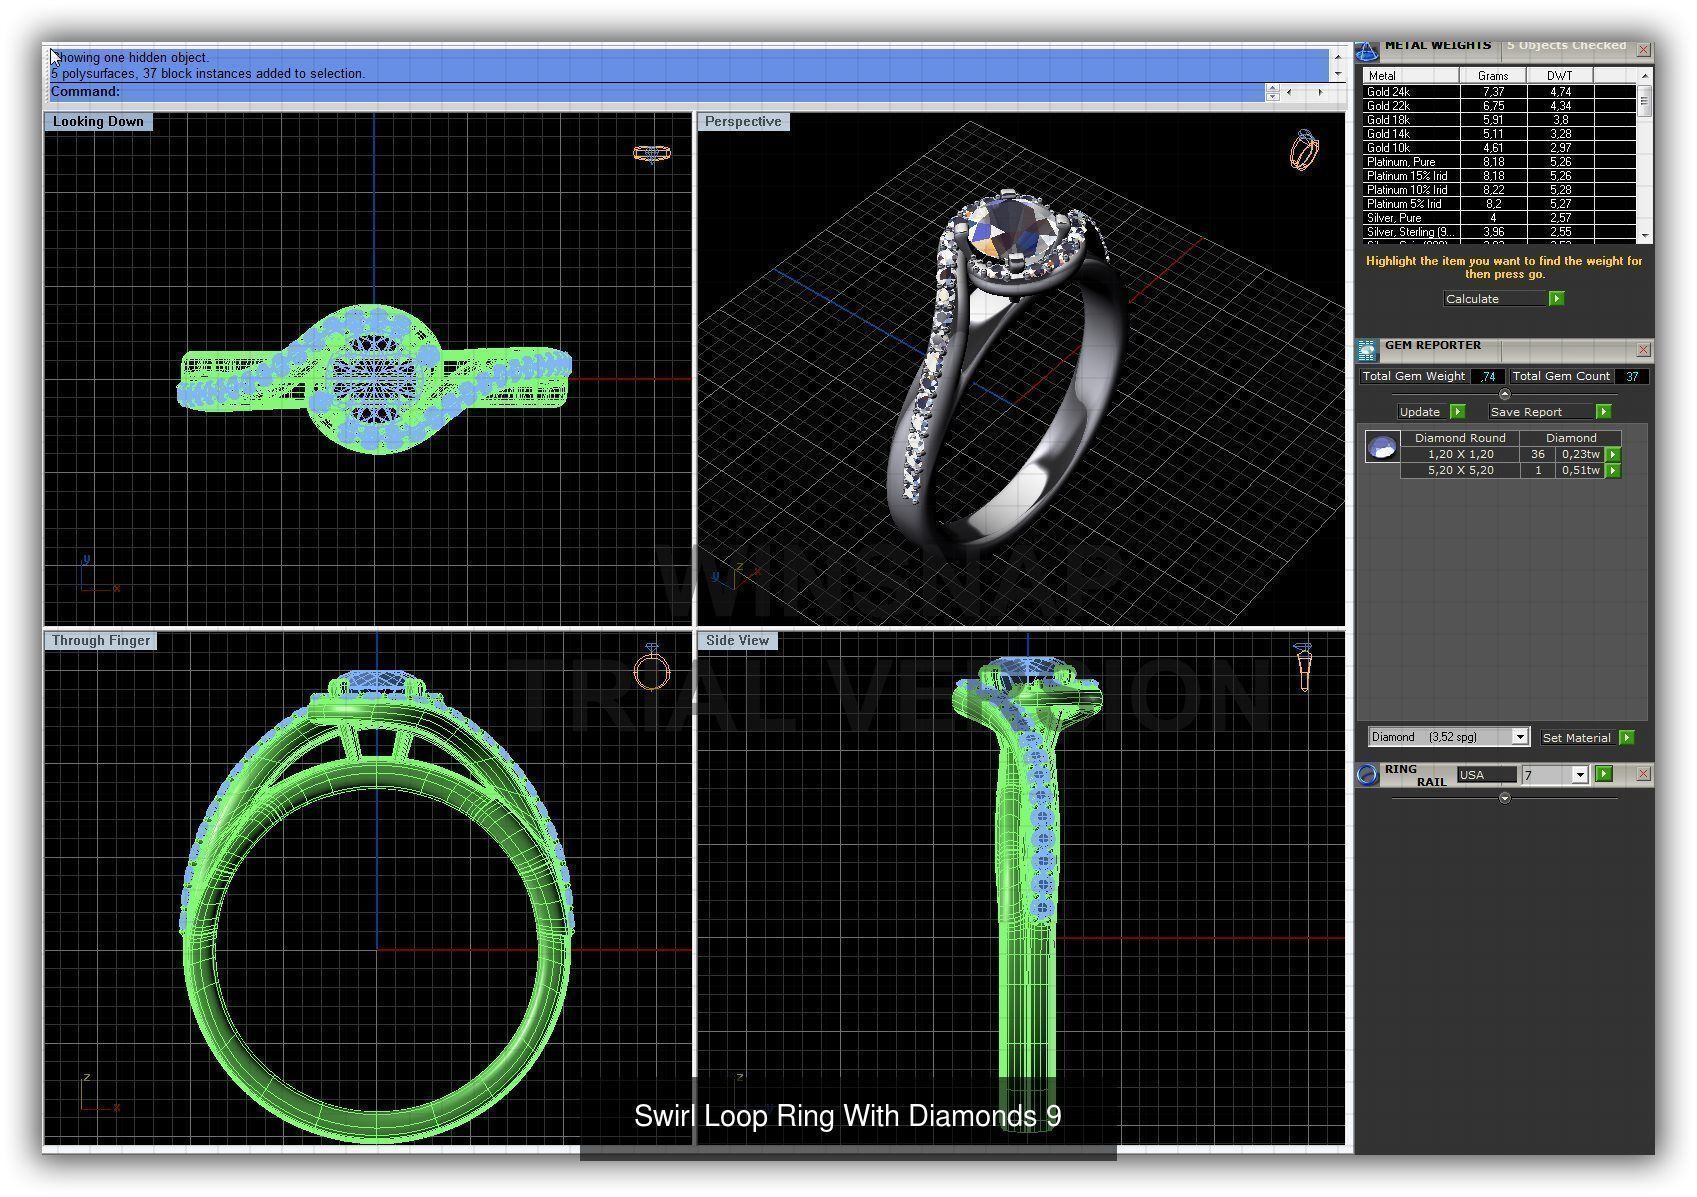This screenshot has width=1697, height=1197.
Task: Activate the Side View viewport label
Action: pos(737,641)
